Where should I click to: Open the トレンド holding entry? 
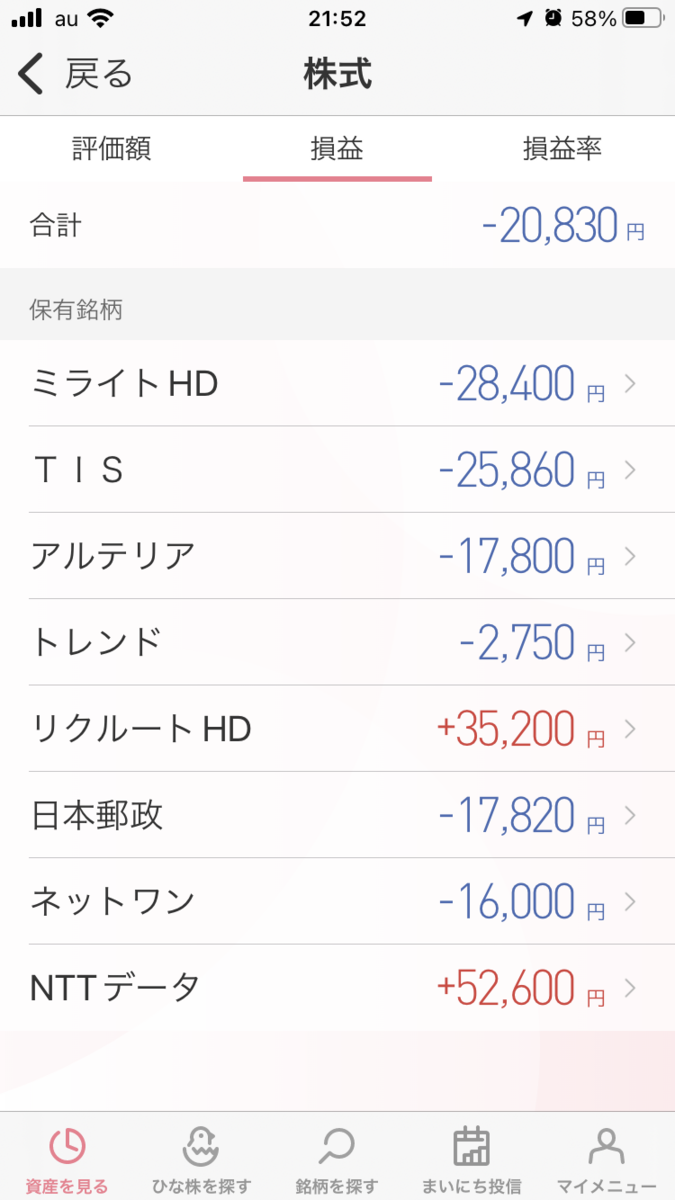click(337, 642)
